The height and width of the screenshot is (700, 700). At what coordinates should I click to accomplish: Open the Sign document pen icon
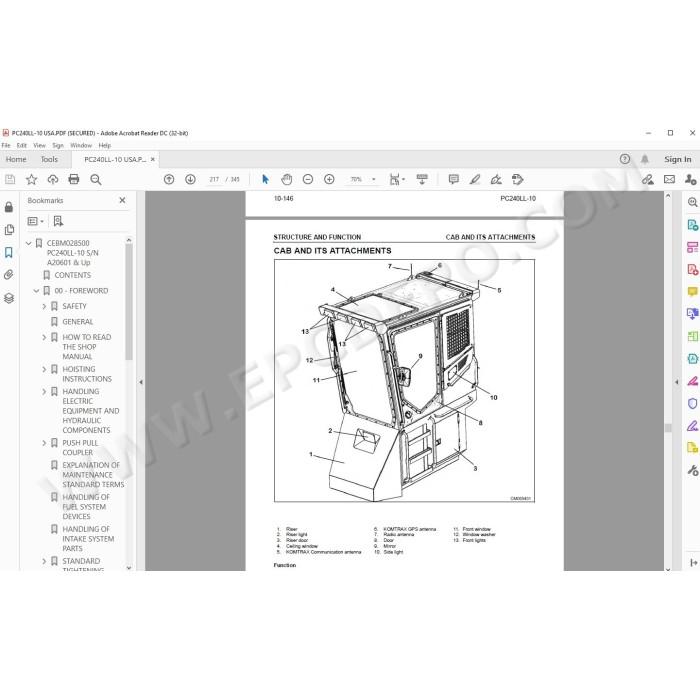click(x=496, y=179)
